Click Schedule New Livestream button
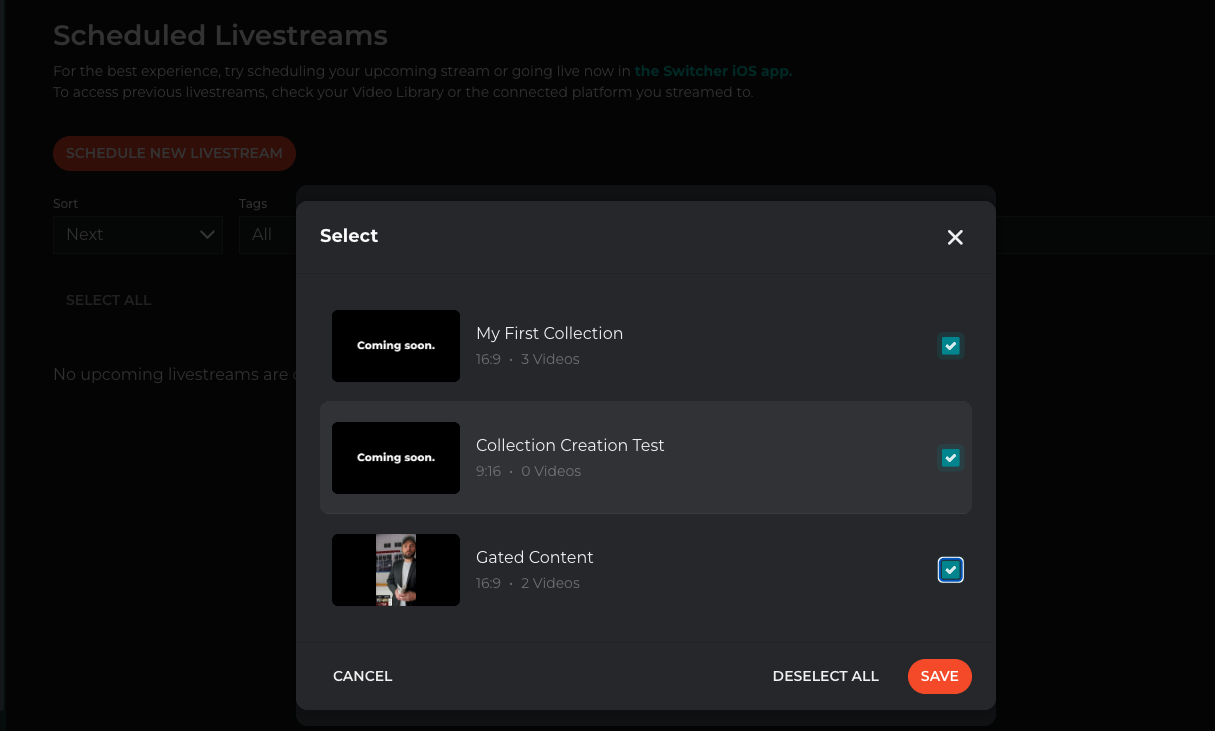This screenshot has height=731, width=1215. point(174,153)
